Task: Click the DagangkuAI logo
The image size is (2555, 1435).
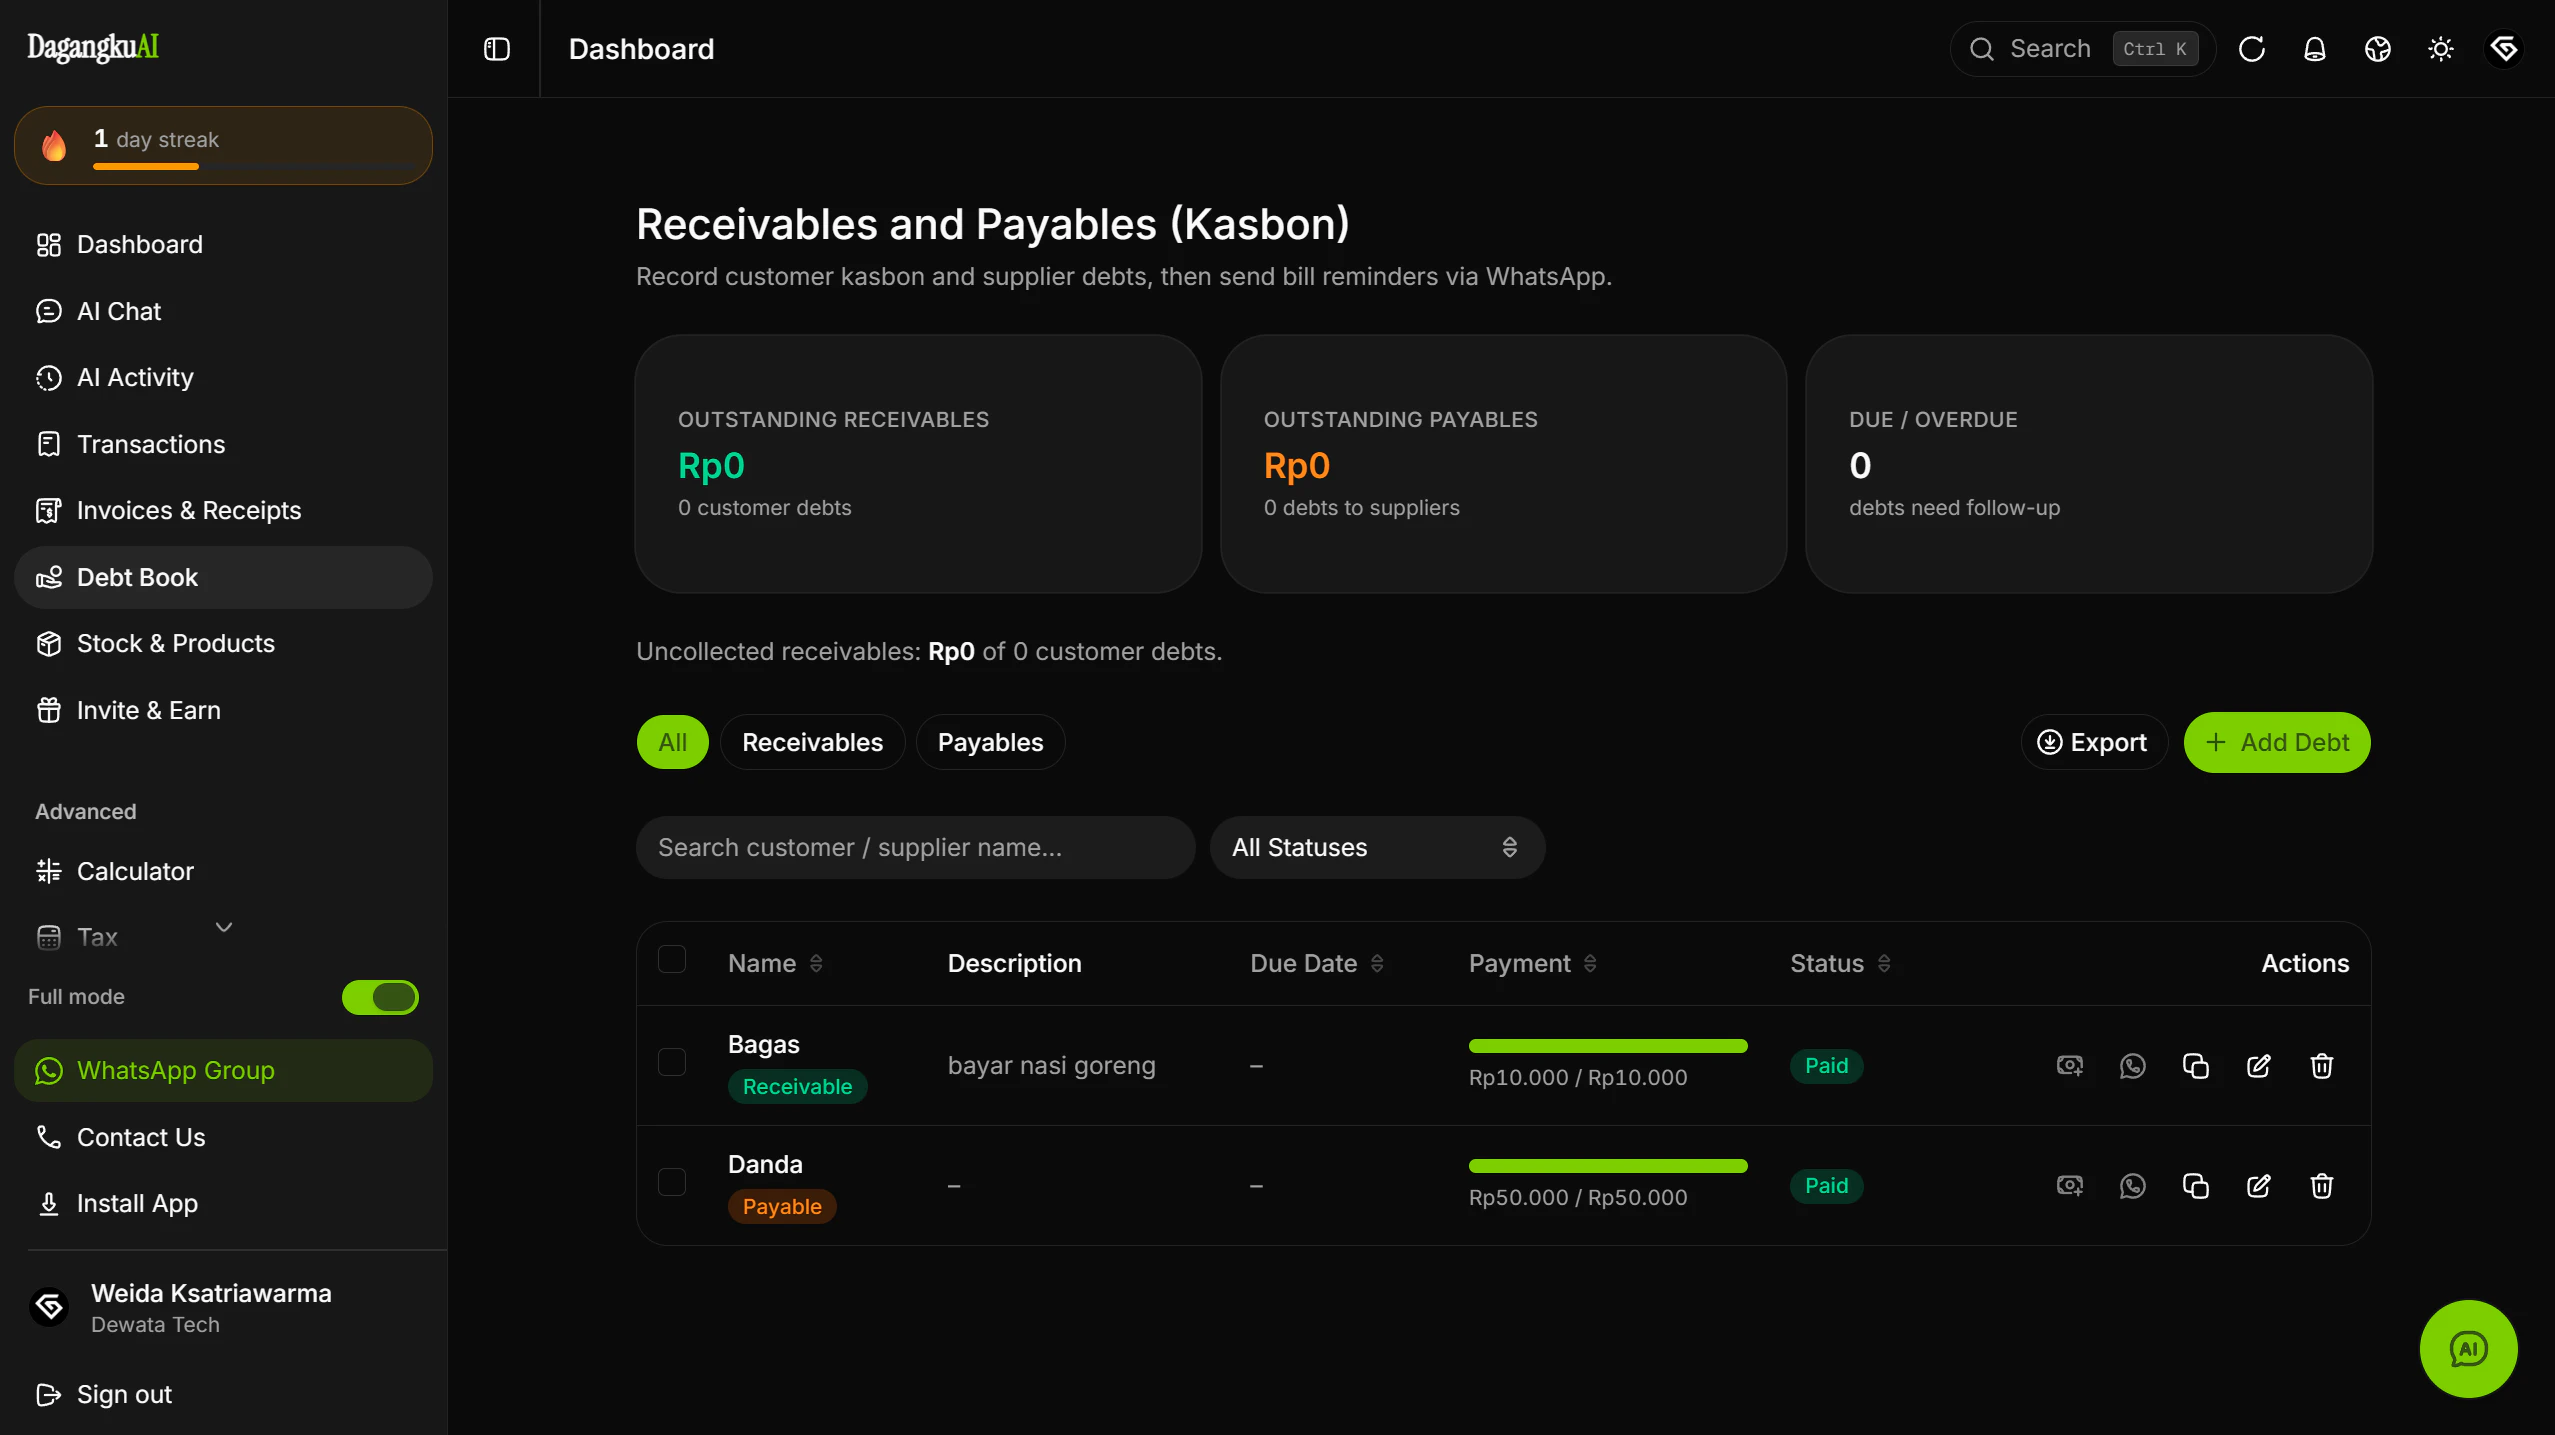Action: tap(93, 47)
